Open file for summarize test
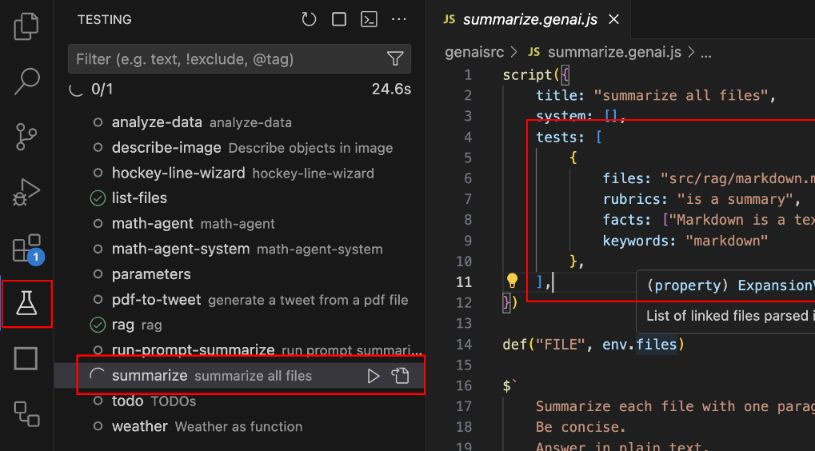 400,376
